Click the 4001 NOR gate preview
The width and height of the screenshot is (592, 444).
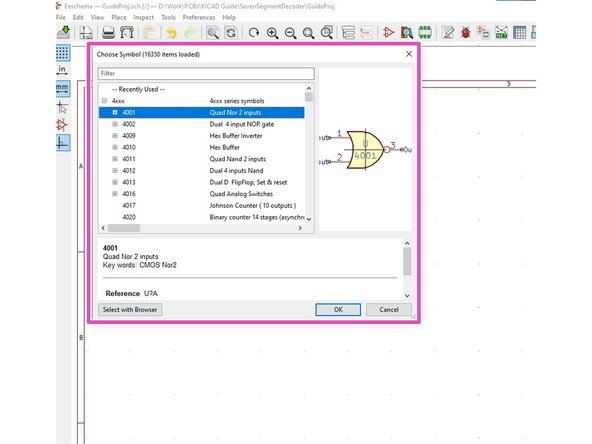pyautogui.click(x=365, y=150)
